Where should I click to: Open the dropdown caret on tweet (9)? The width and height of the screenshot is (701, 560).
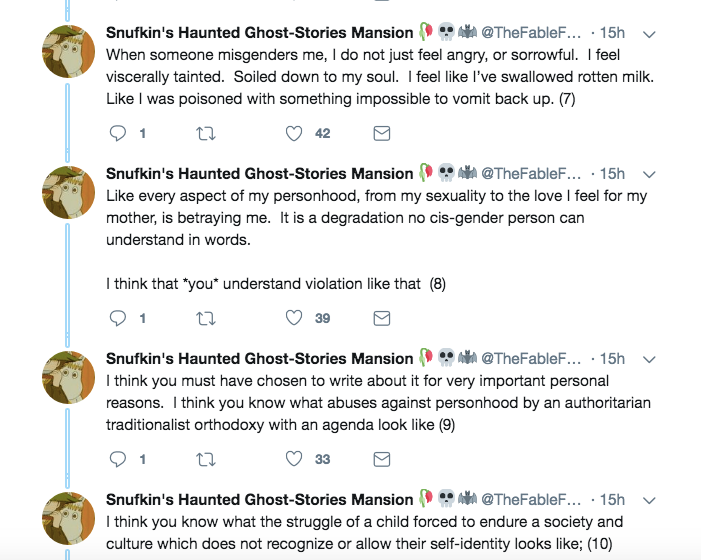tap(649, 359)
